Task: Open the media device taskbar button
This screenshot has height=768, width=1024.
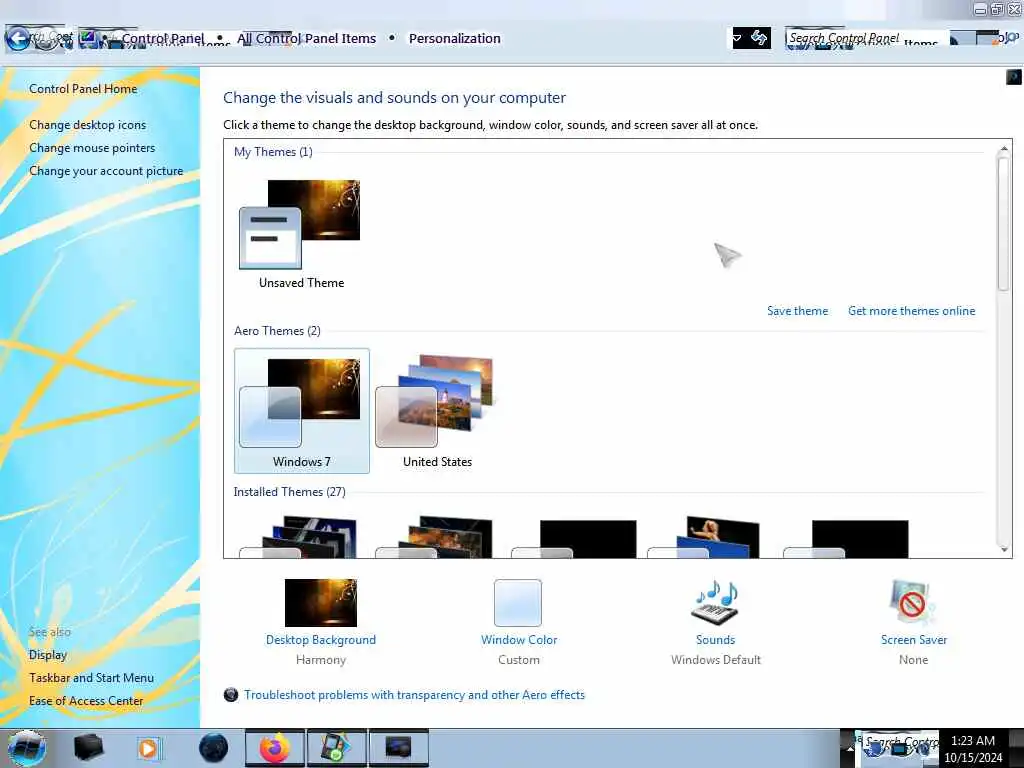Action: pos(336,748)
